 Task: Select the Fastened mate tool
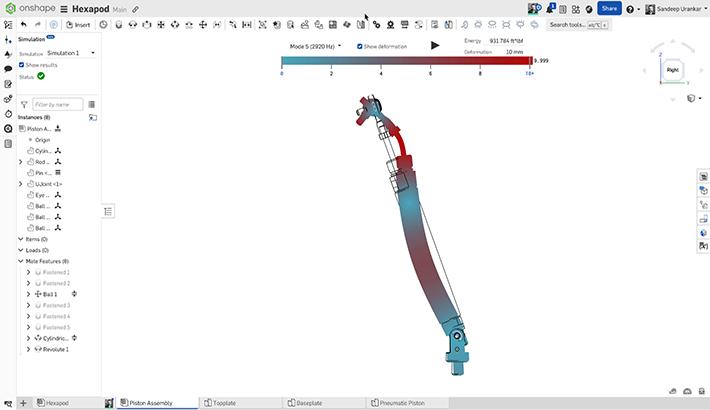[119, 25]
